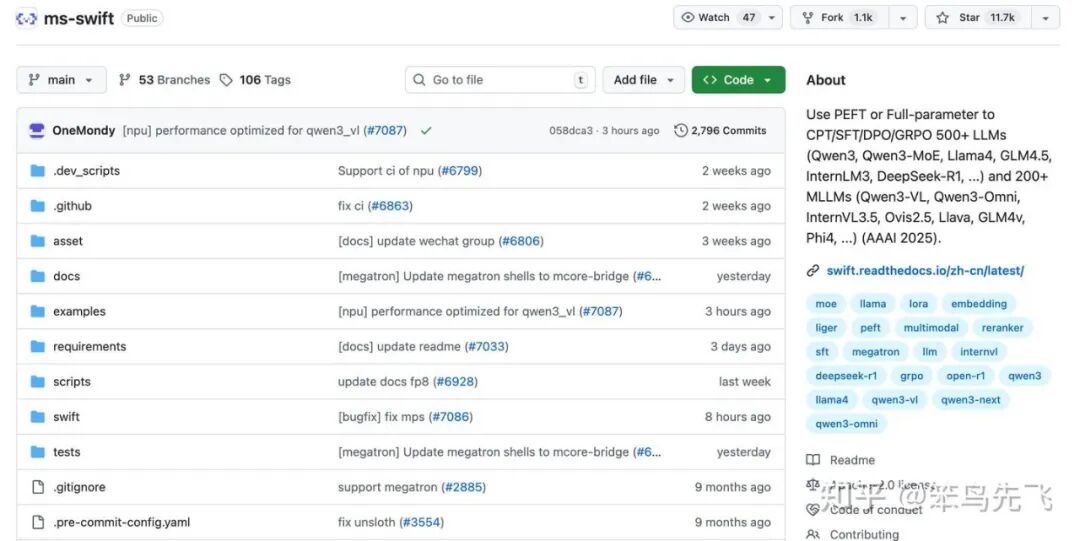Click the Star icon
Image resolution: width=1080 pixels, height=541 pixels.
point(942,18)
